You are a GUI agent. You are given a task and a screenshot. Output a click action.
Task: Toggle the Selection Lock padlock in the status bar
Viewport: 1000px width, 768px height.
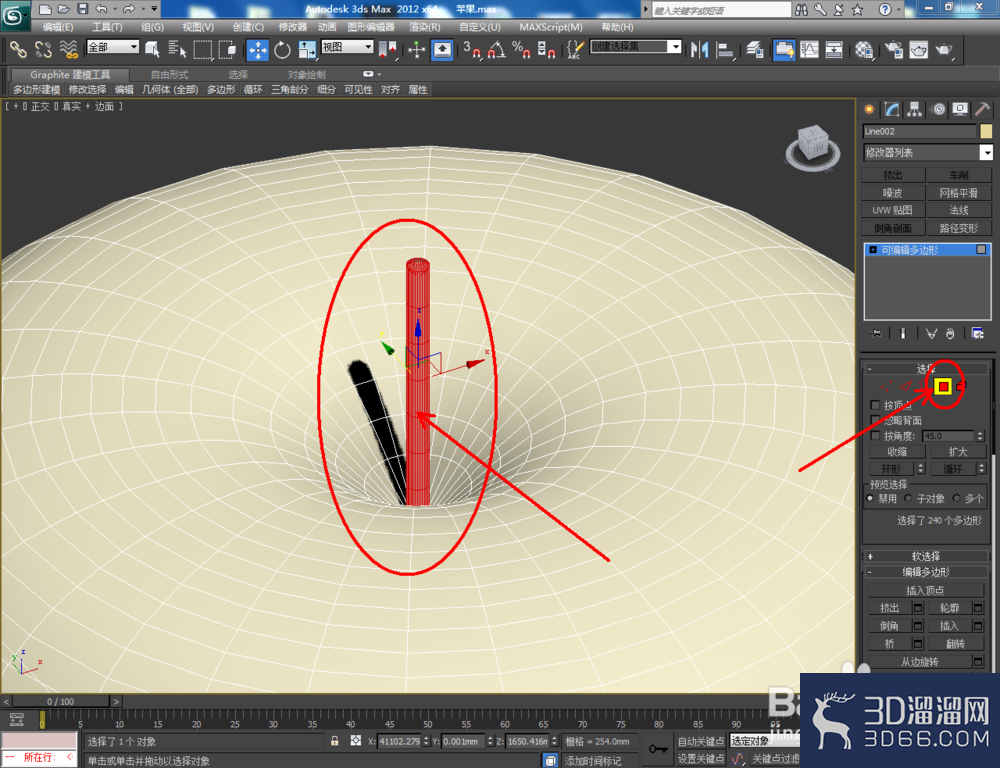tap(335, 741)
